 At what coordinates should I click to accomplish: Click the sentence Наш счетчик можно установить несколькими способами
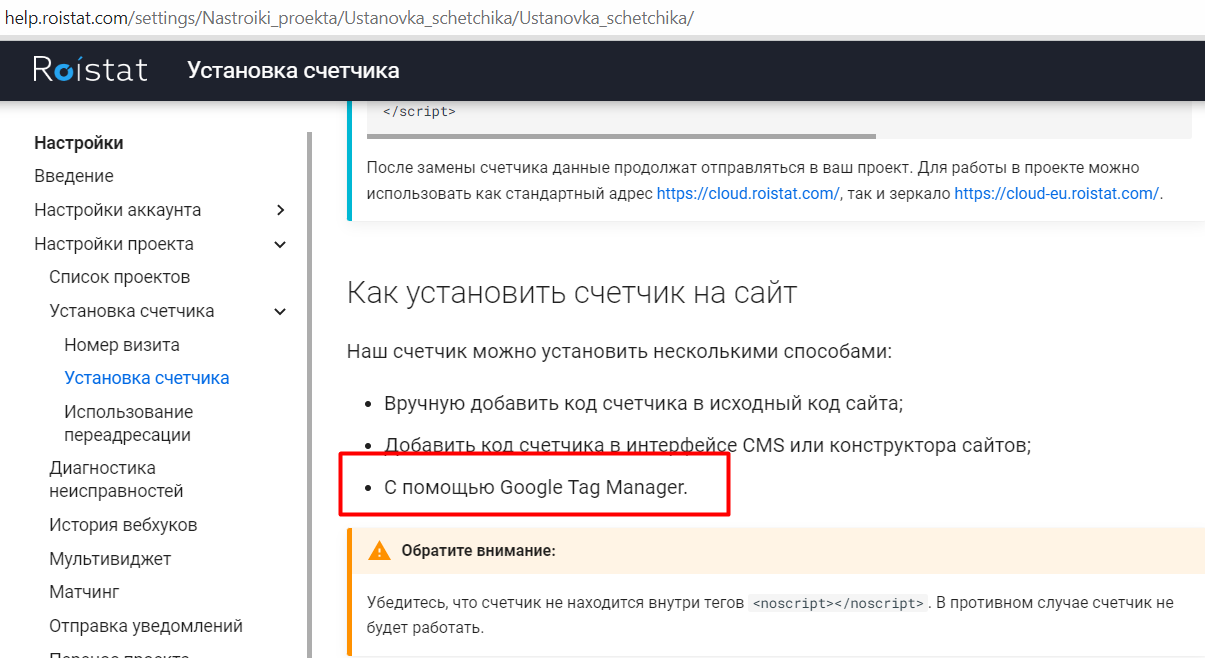pyautogui.click(x=619, y=352)
